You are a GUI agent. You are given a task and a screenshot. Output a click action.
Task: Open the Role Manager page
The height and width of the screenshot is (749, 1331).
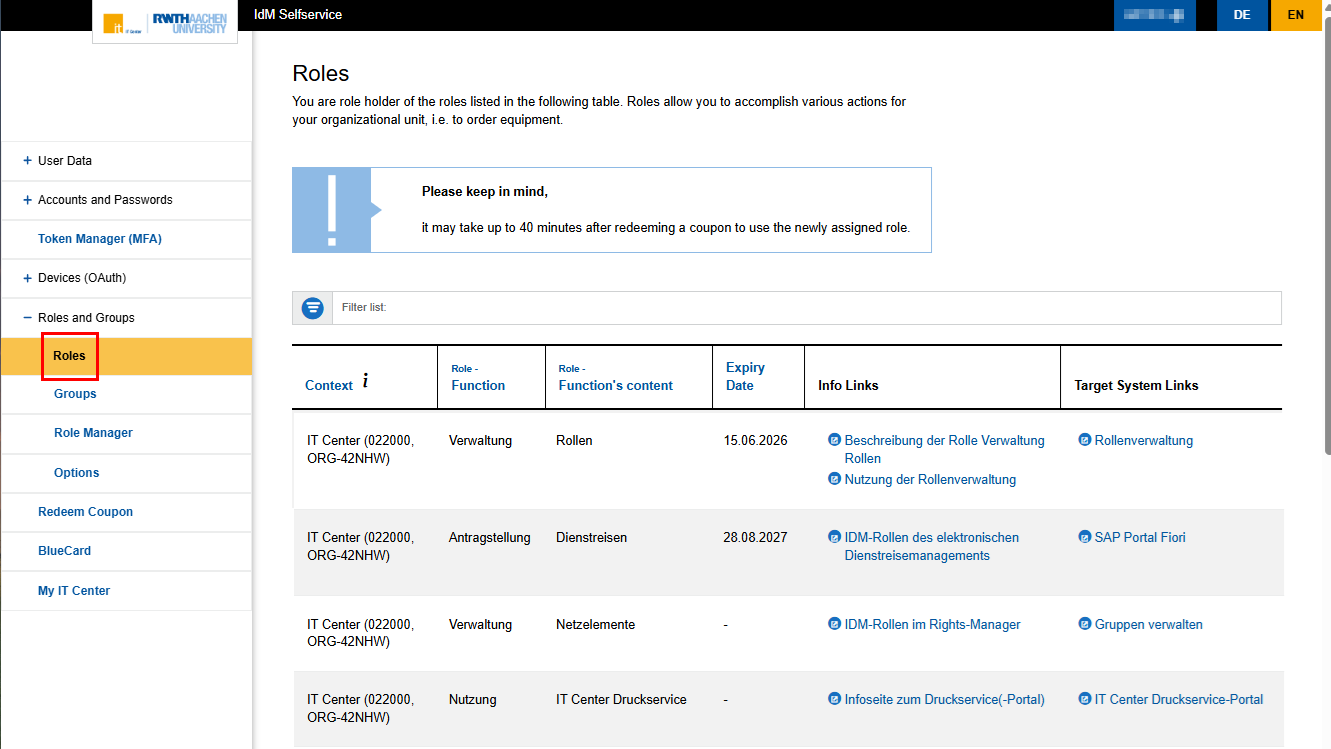pos(94,432)
